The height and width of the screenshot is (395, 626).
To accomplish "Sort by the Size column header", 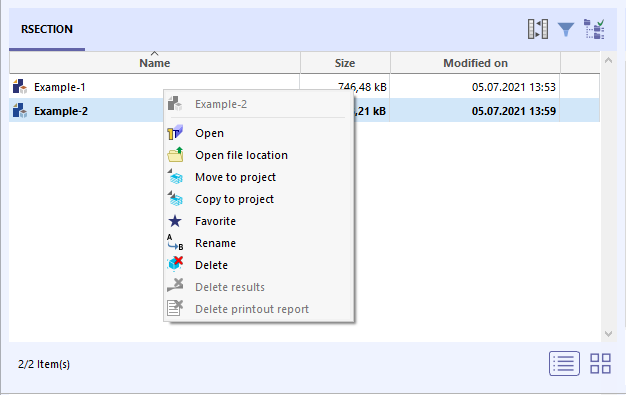I will point(345,63).
